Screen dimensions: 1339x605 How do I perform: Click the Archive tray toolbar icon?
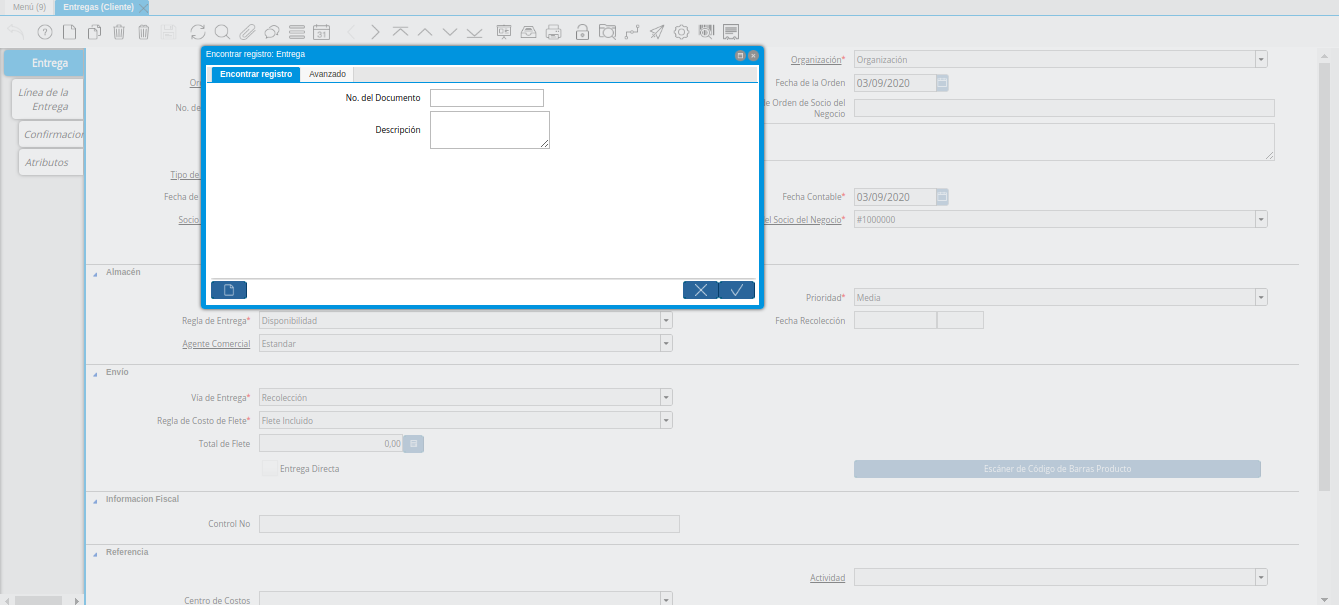point(529,32)
